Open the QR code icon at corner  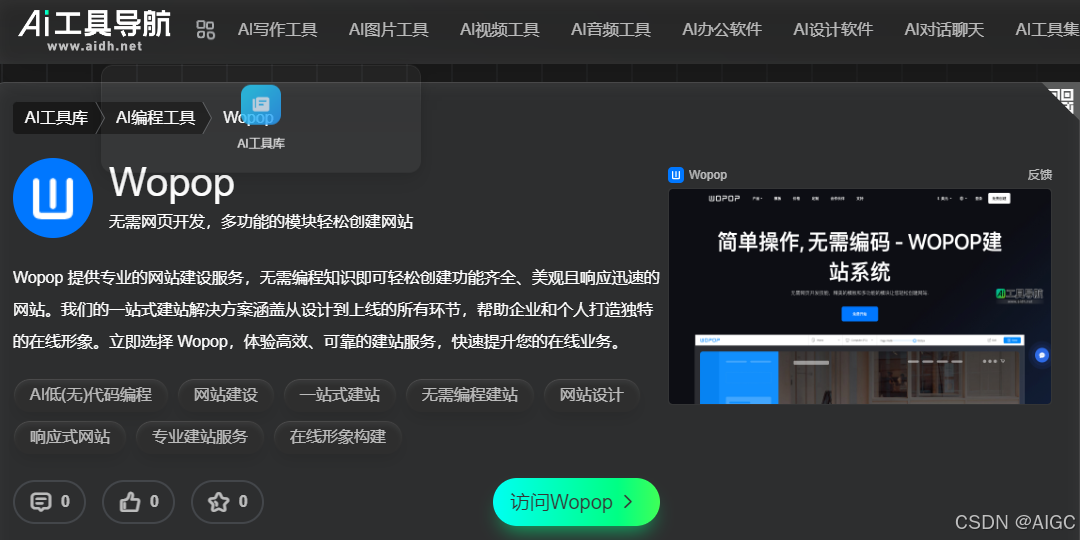point(1061,101)
